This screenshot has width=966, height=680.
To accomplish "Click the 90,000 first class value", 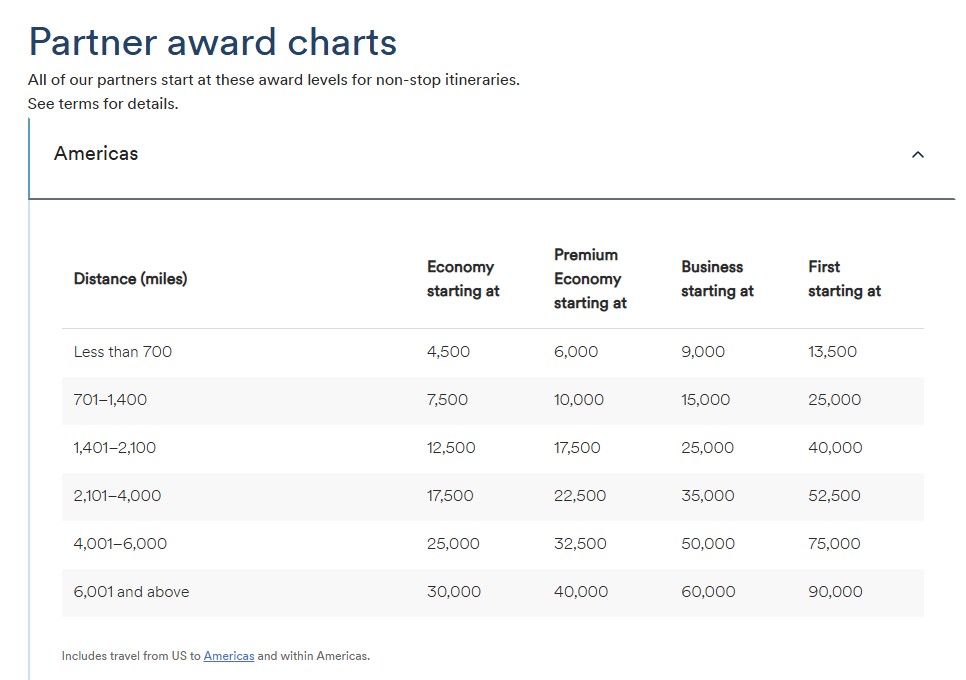I will [835, 592].
